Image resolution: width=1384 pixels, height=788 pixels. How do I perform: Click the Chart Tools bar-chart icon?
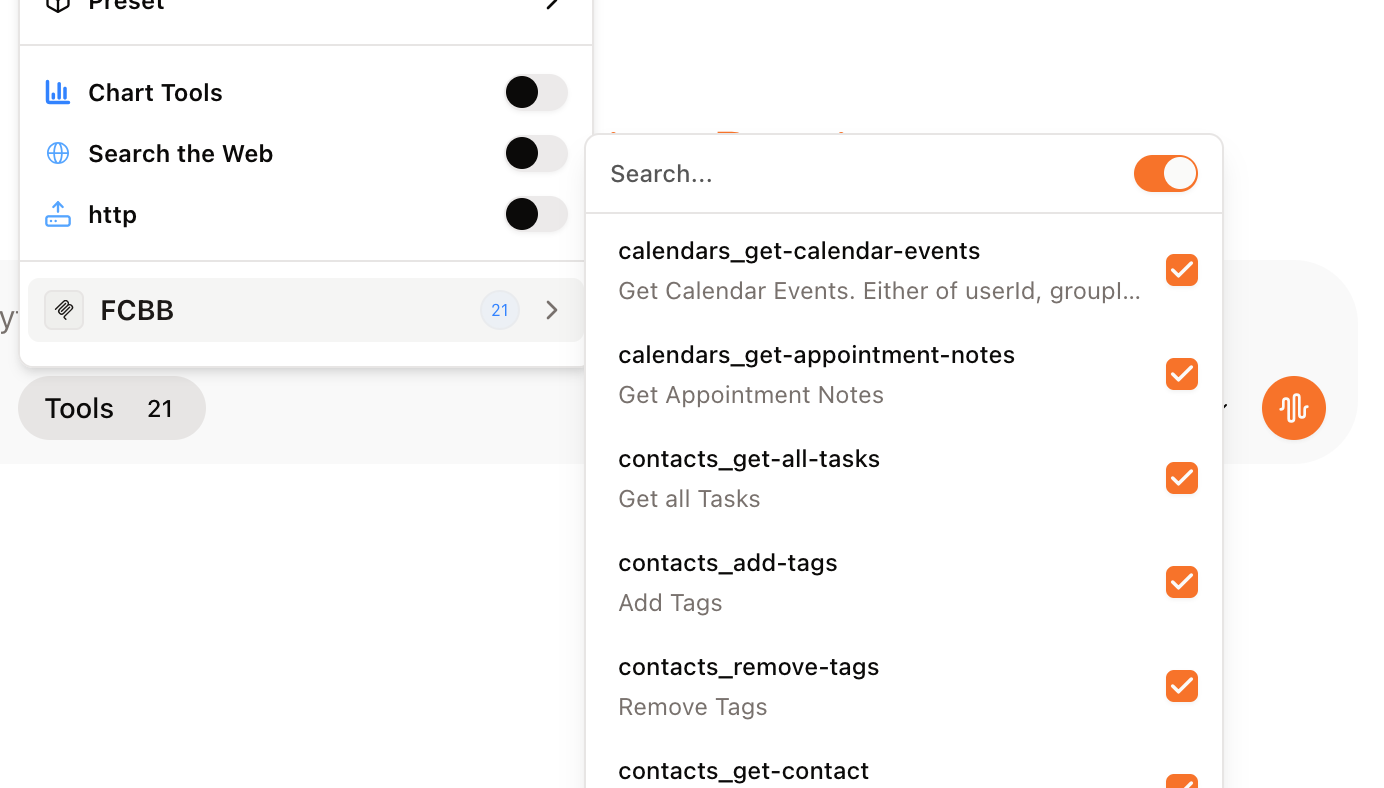pyautogui.click(x=58, y=92)
